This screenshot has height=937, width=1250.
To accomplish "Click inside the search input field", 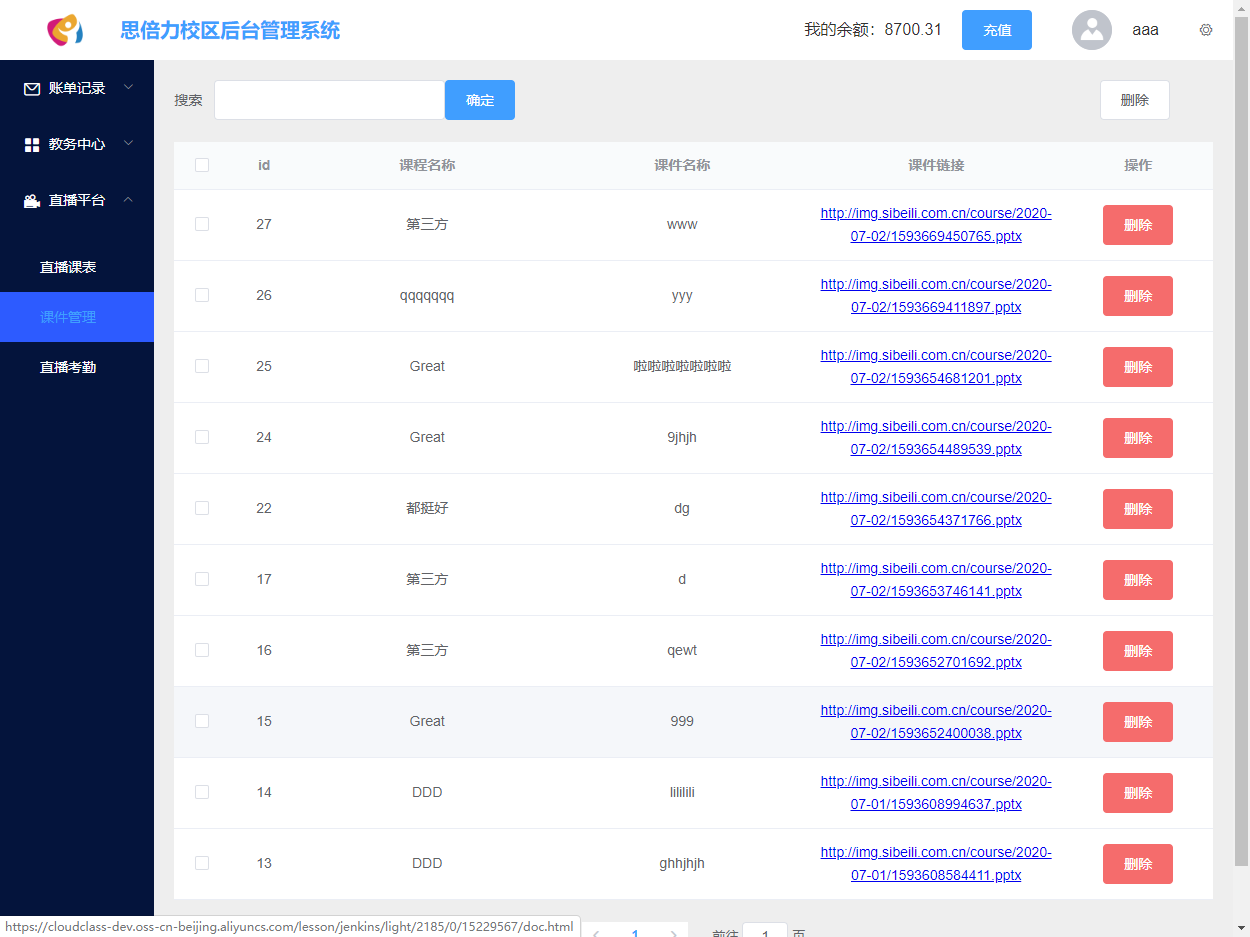I will (x=330, y=100).
